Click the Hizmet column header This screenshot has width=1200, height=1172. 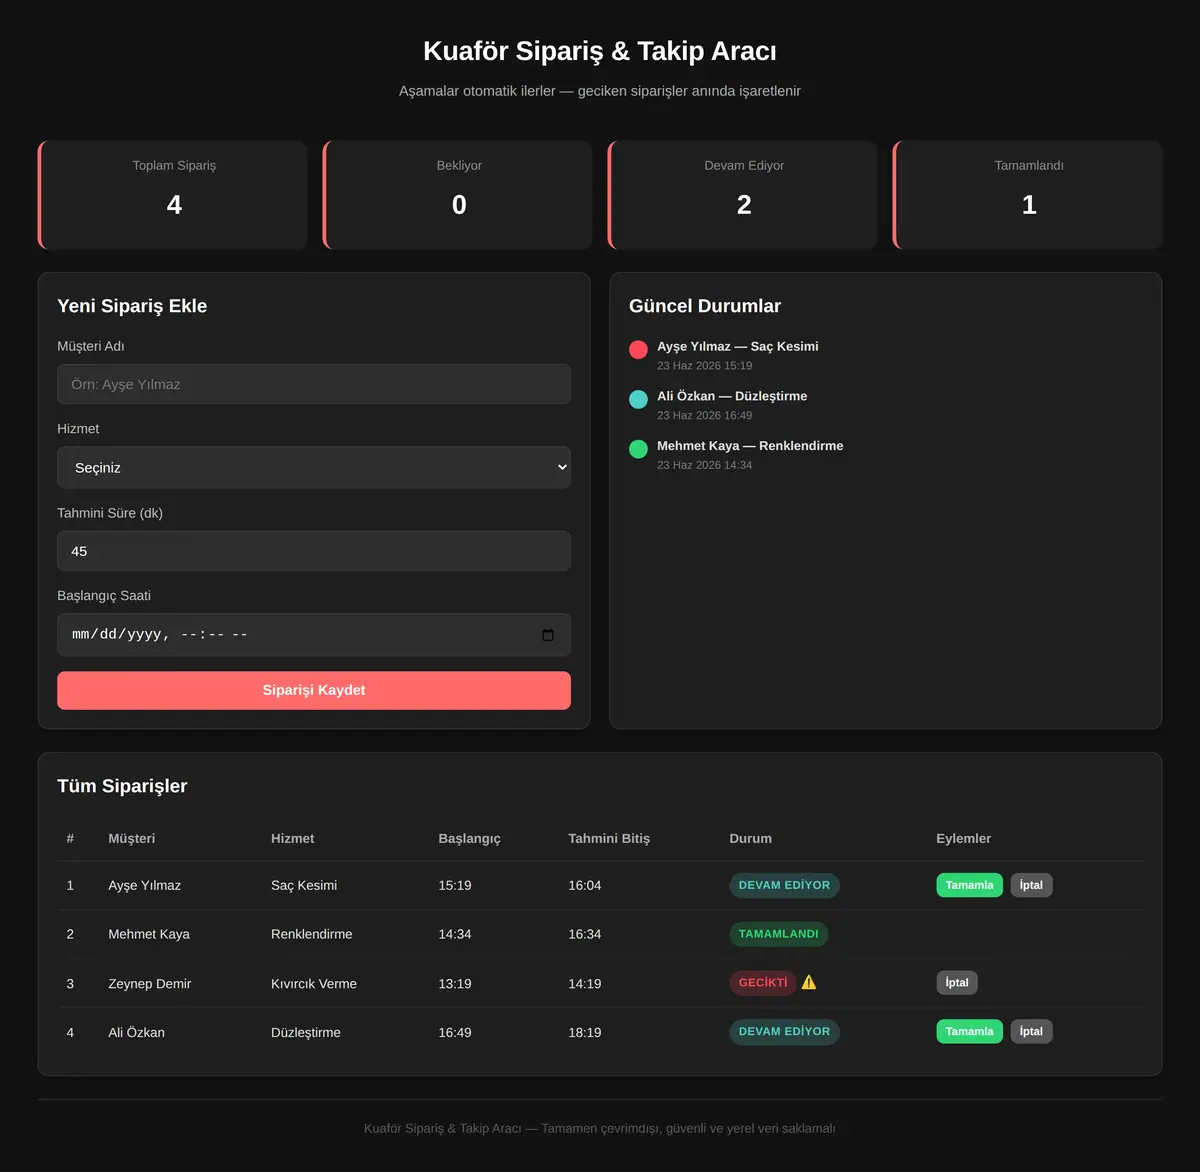(x=293, y=839)
